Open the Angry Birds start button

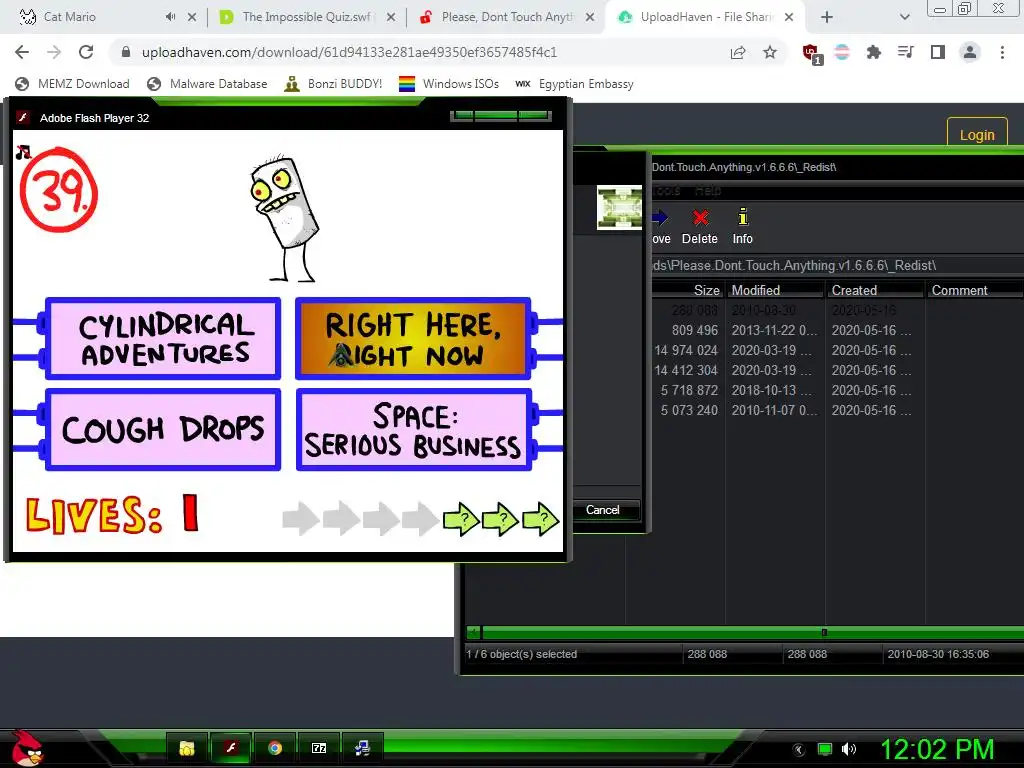click(x=27, y=748)
